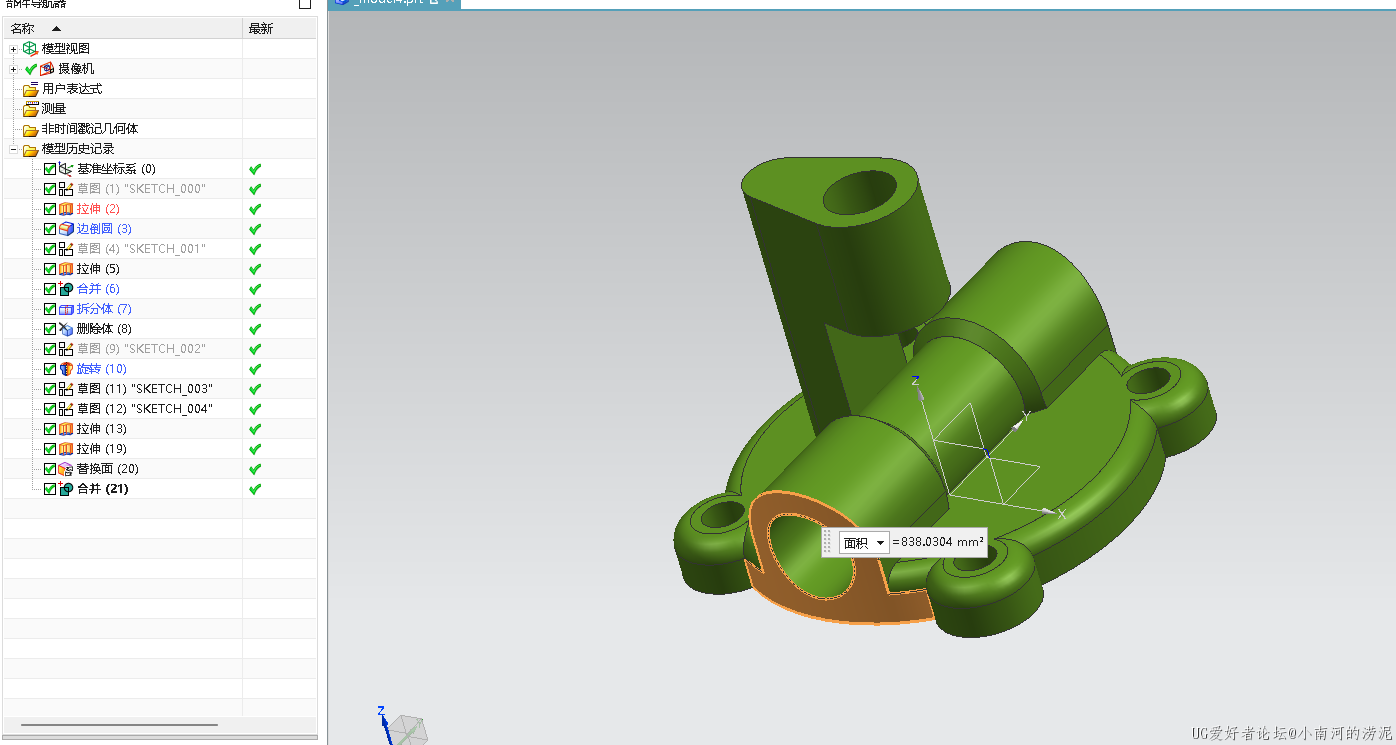The width and height of the screenshot is (1396, 745).
Task: Click the unite icon of 合并 (21)
Action: pyautogui.click(x=66, y=489)
